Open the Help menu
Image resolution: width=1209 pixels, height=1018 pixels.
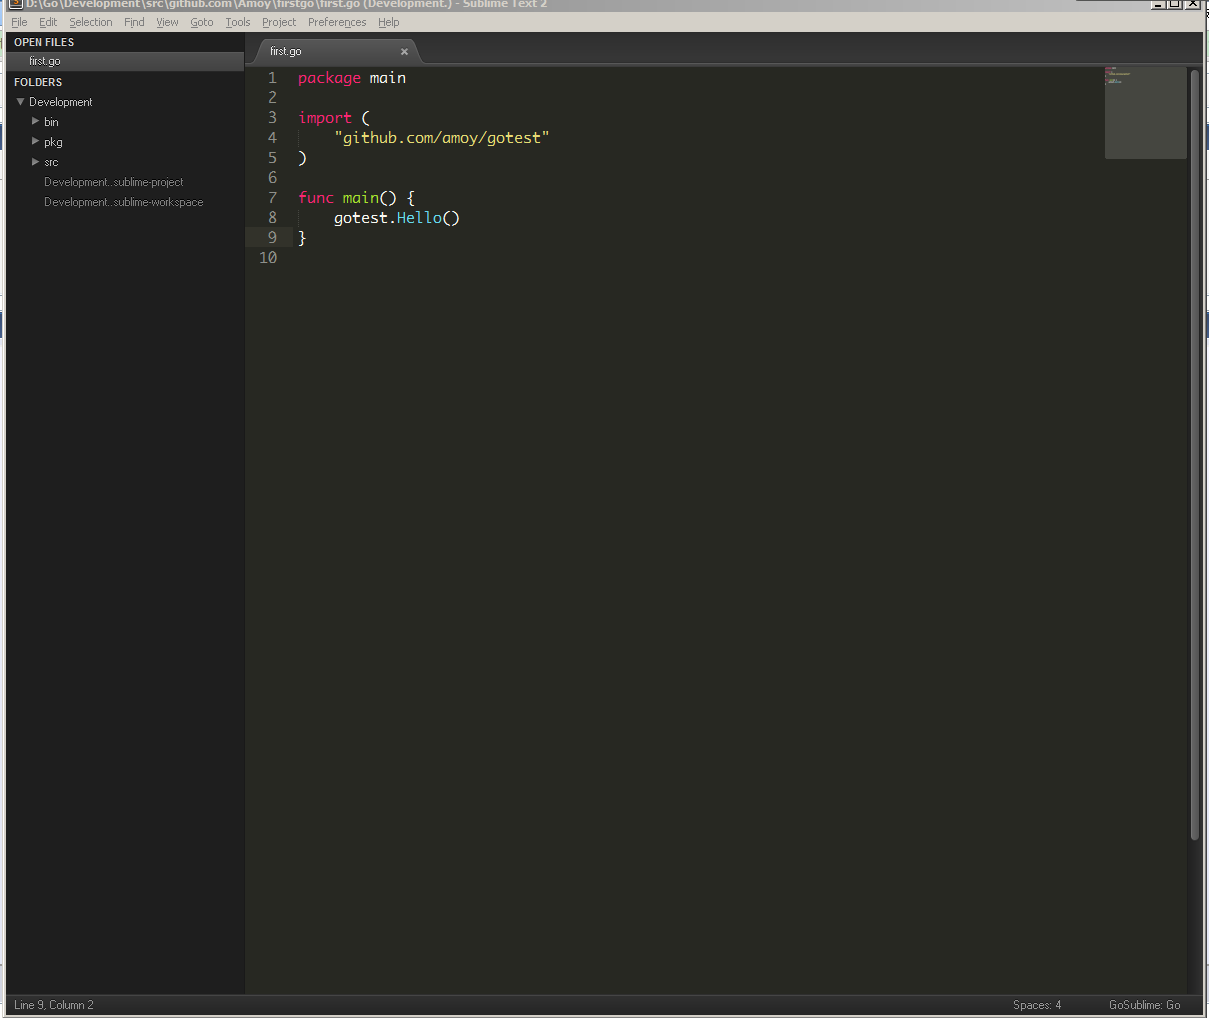(389, 22)
